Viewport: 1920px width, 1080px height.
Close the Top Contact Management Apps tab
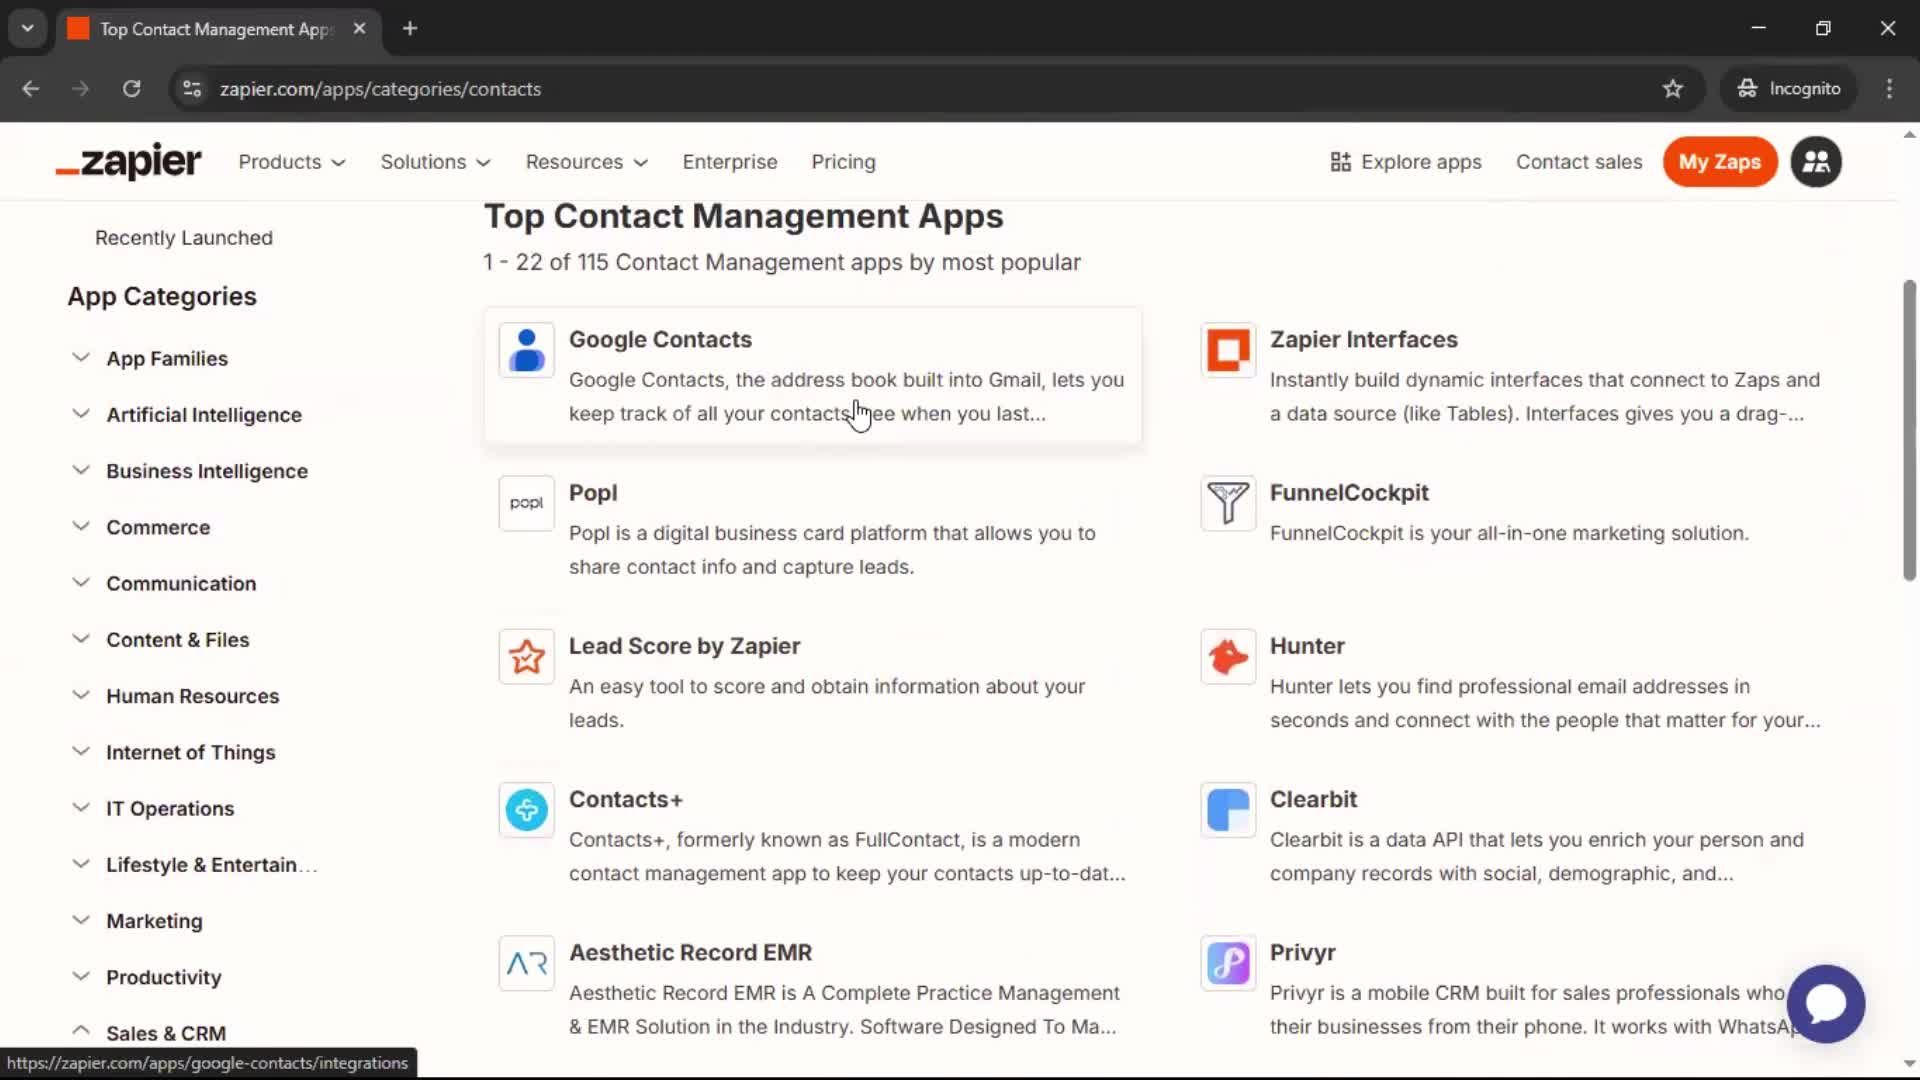pyautogui.click(x=359, y=28)
